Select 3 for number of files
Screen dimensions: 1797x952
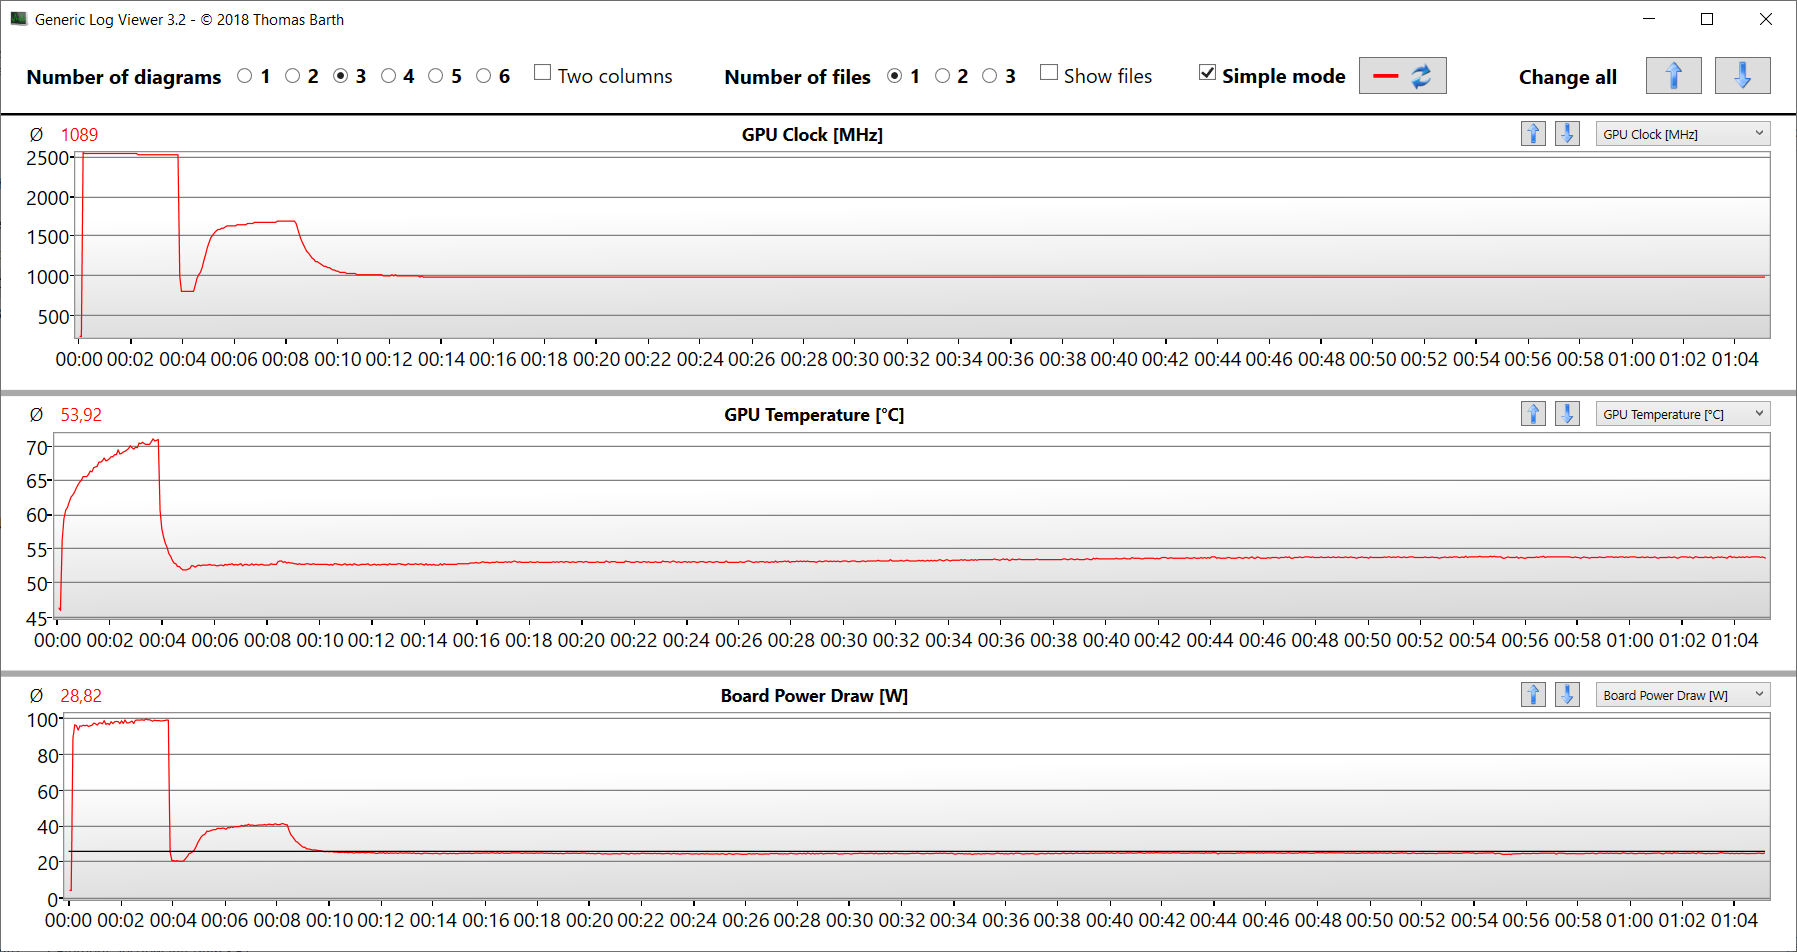pyautogui.click(x=990, y=76)
